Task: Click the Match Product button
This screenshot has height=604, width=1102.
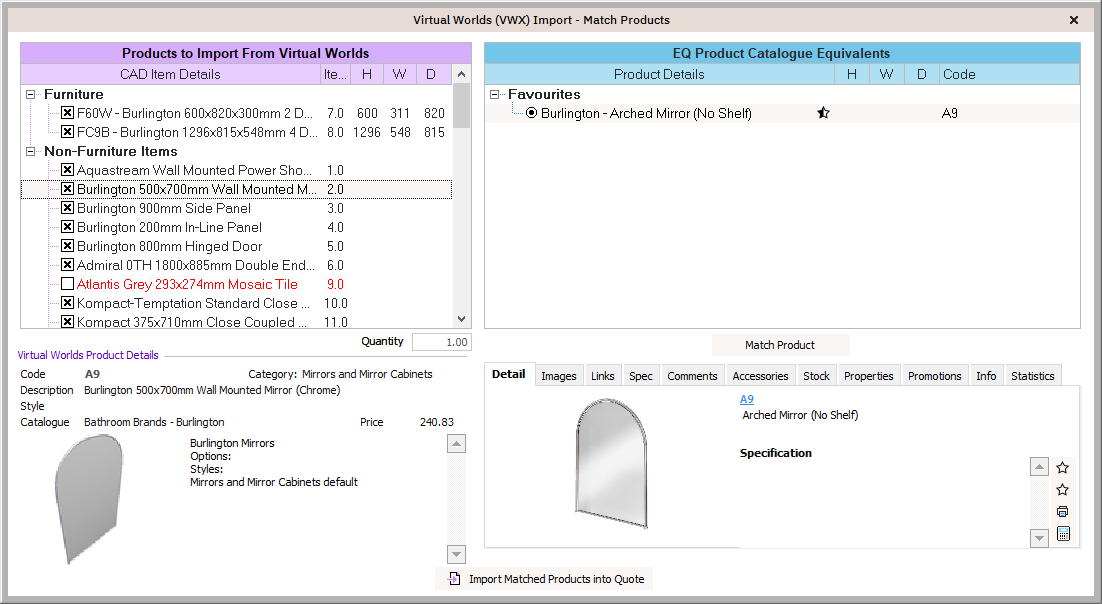Action: (x=780, y=345)
